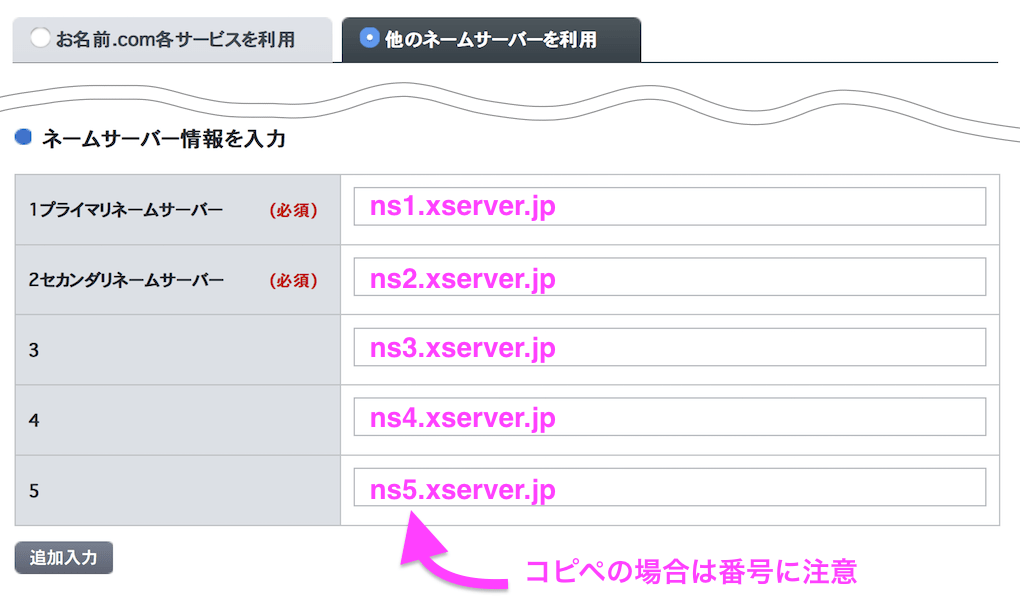Screen dimensions: 1020x600
Task: Click the row label 4
Action: tap(34, 421)
